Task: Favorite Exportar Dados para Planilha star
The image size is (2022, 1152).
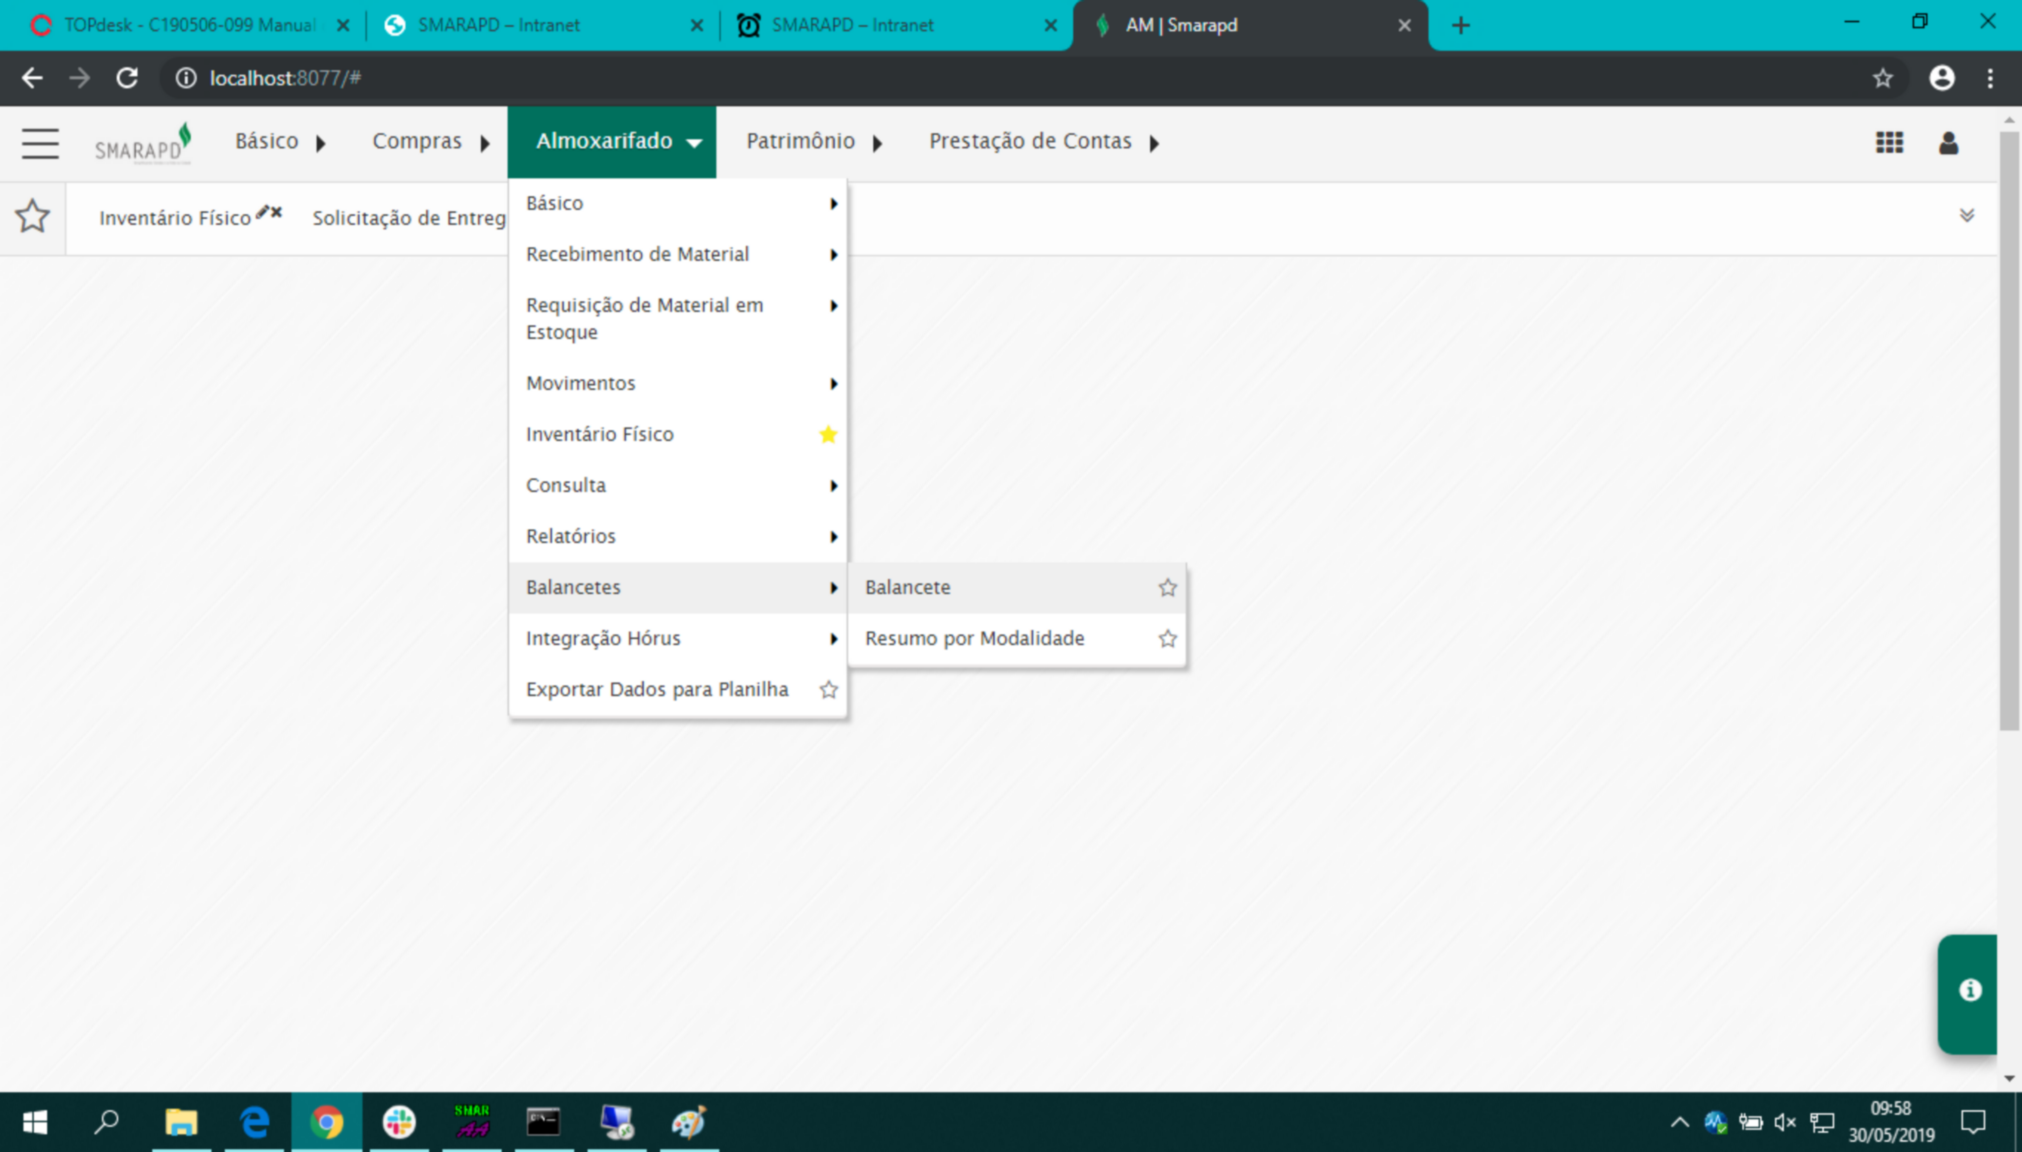Action: point(828,689)
